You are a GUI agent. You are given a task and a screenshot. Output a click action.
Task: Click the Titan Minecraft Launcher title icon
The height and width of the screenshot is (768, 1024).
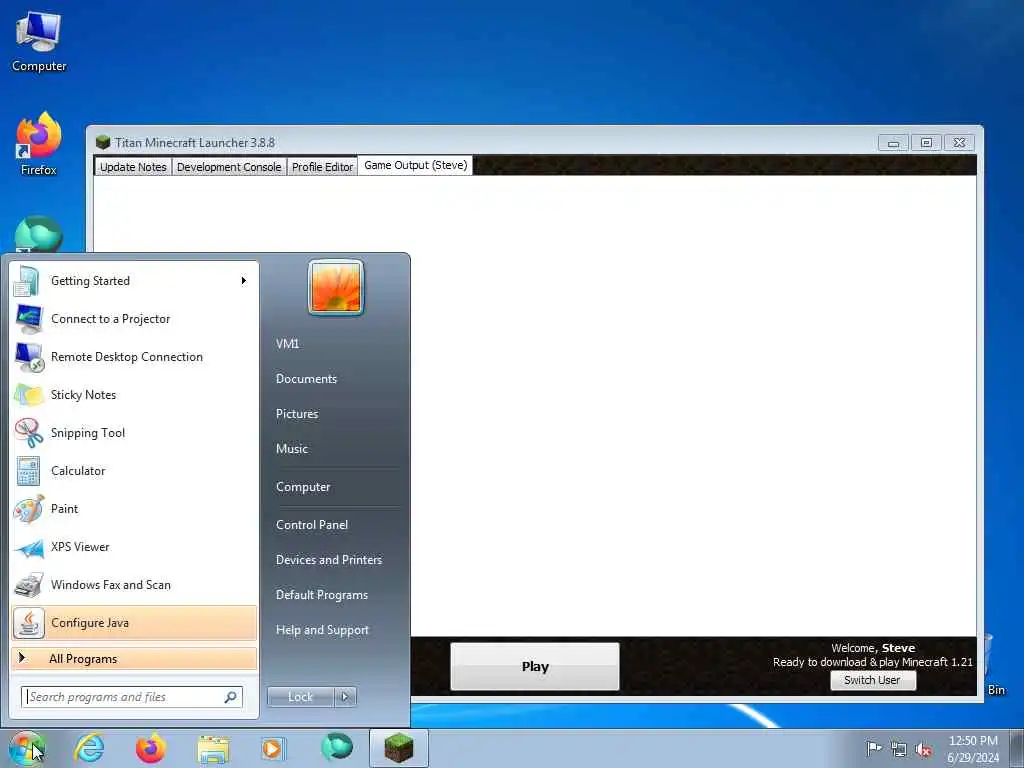[x=103, y=142]
